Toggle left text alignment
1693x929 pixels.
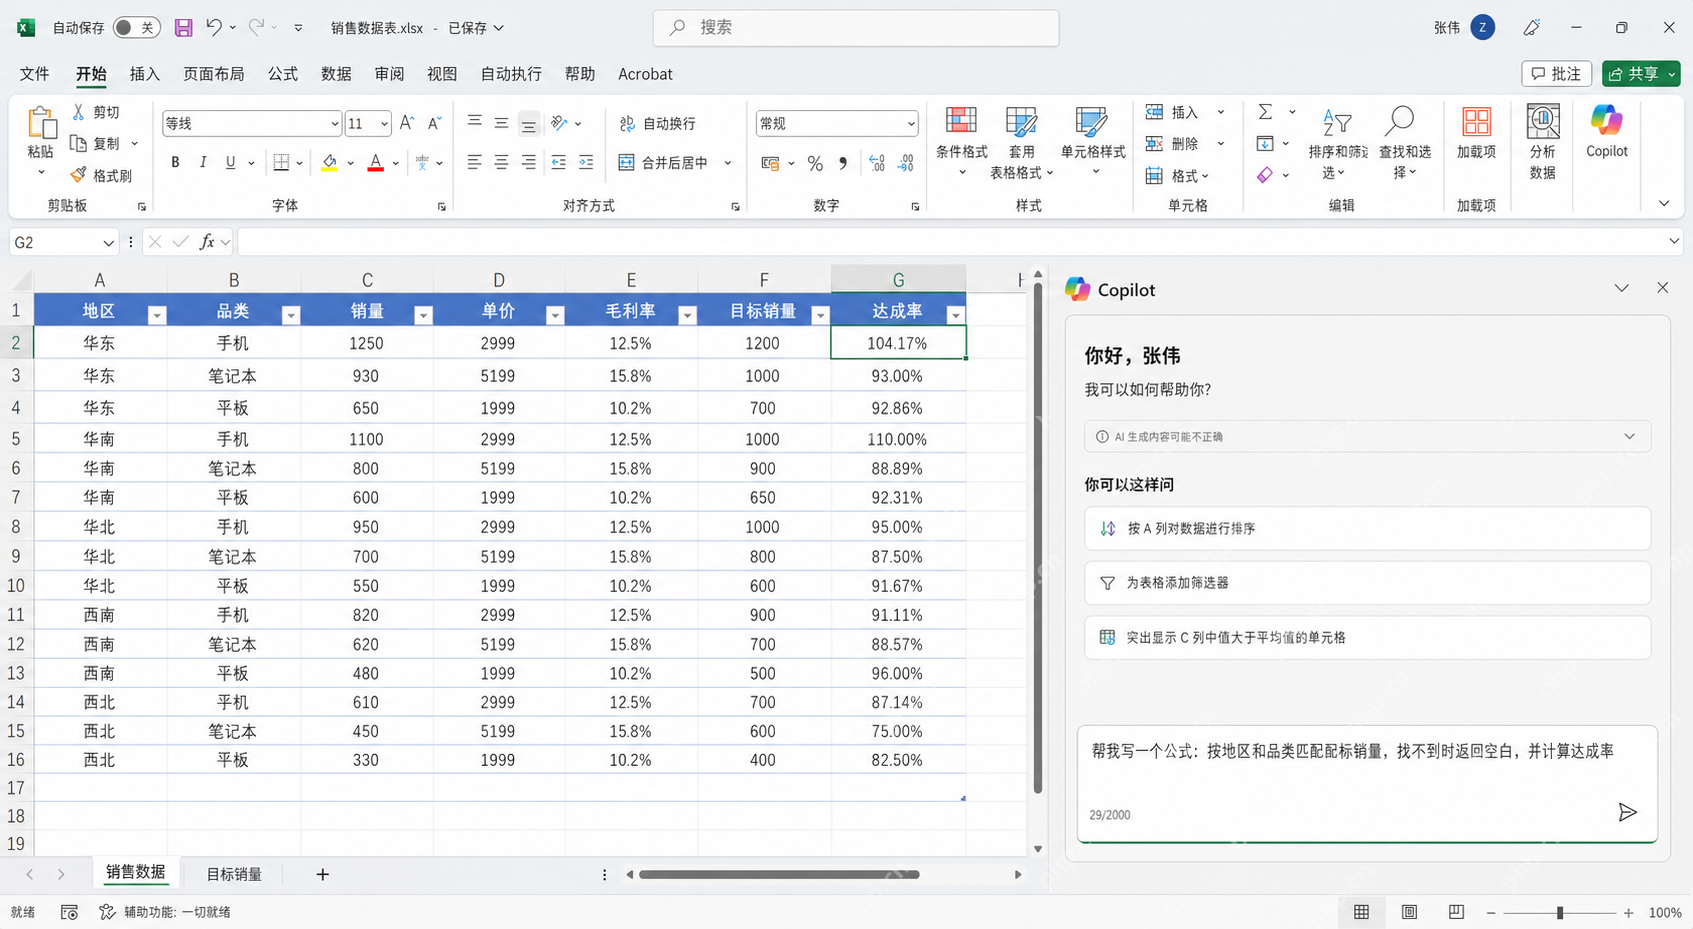474,162
